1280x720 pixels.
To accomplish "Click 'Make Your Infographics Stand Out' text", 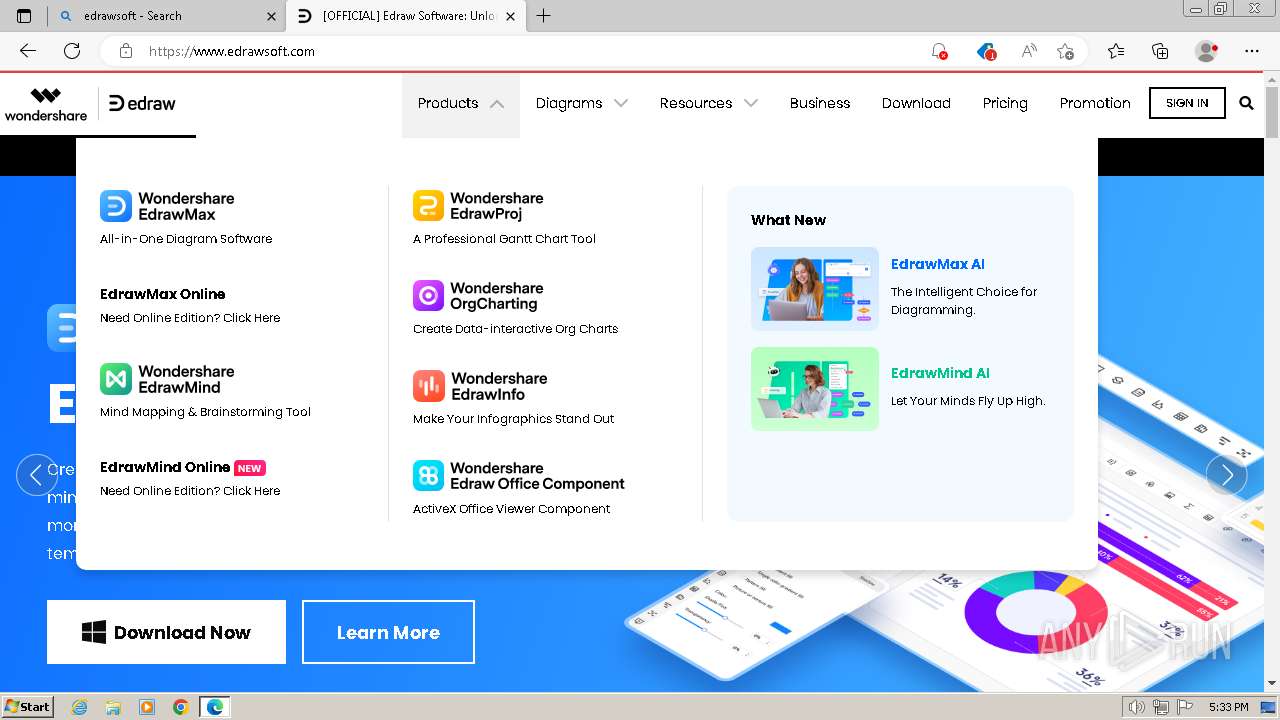I will pos(513,419).
